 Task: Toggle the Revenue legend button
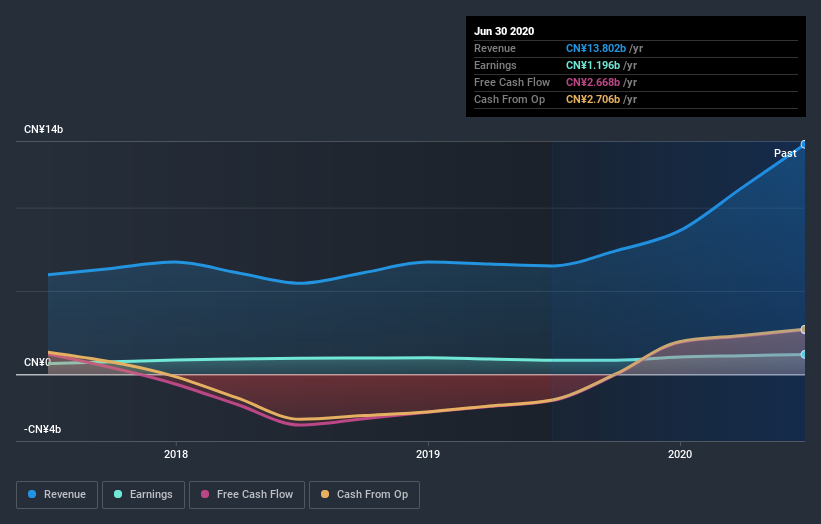(x=57, y=495)
